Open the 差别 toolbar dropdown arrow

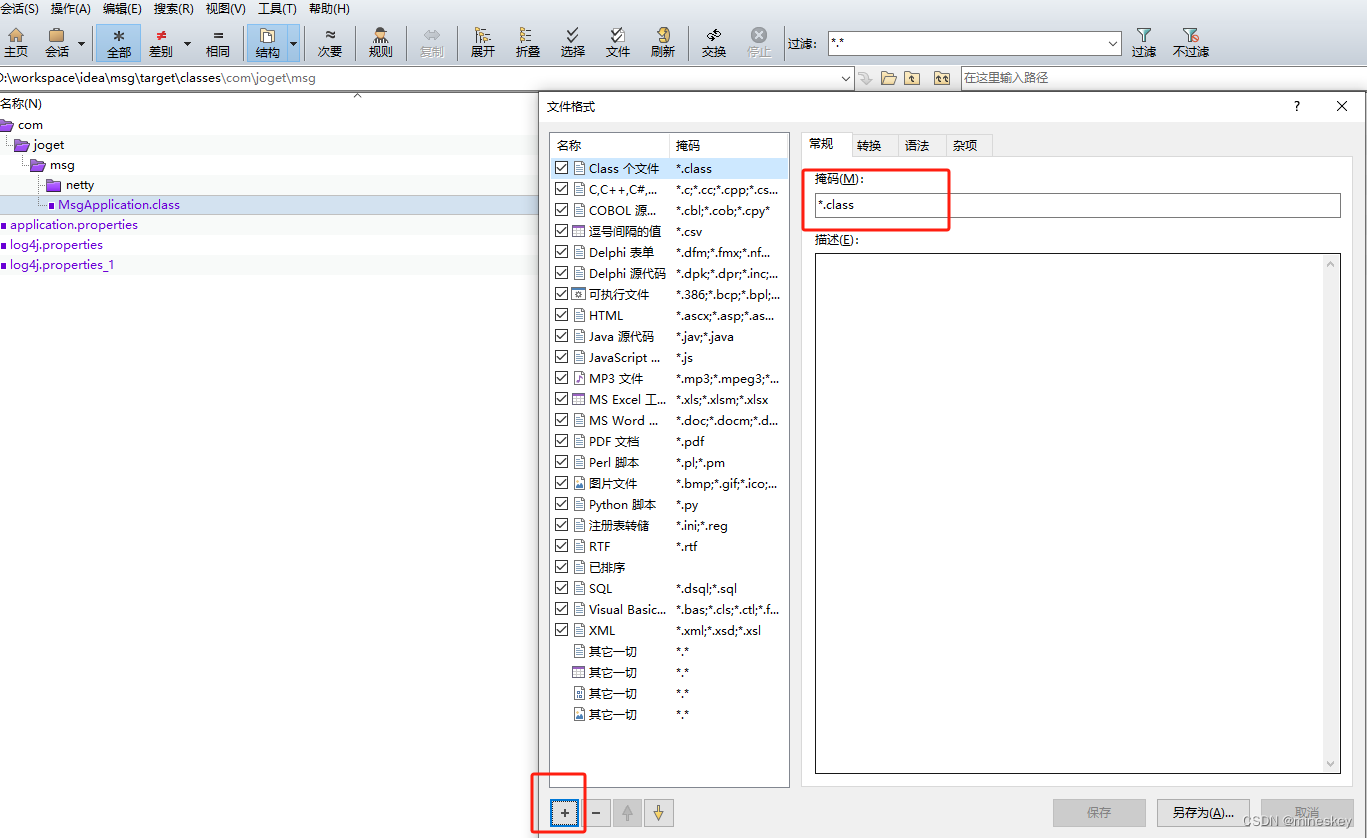pos(186,43)
